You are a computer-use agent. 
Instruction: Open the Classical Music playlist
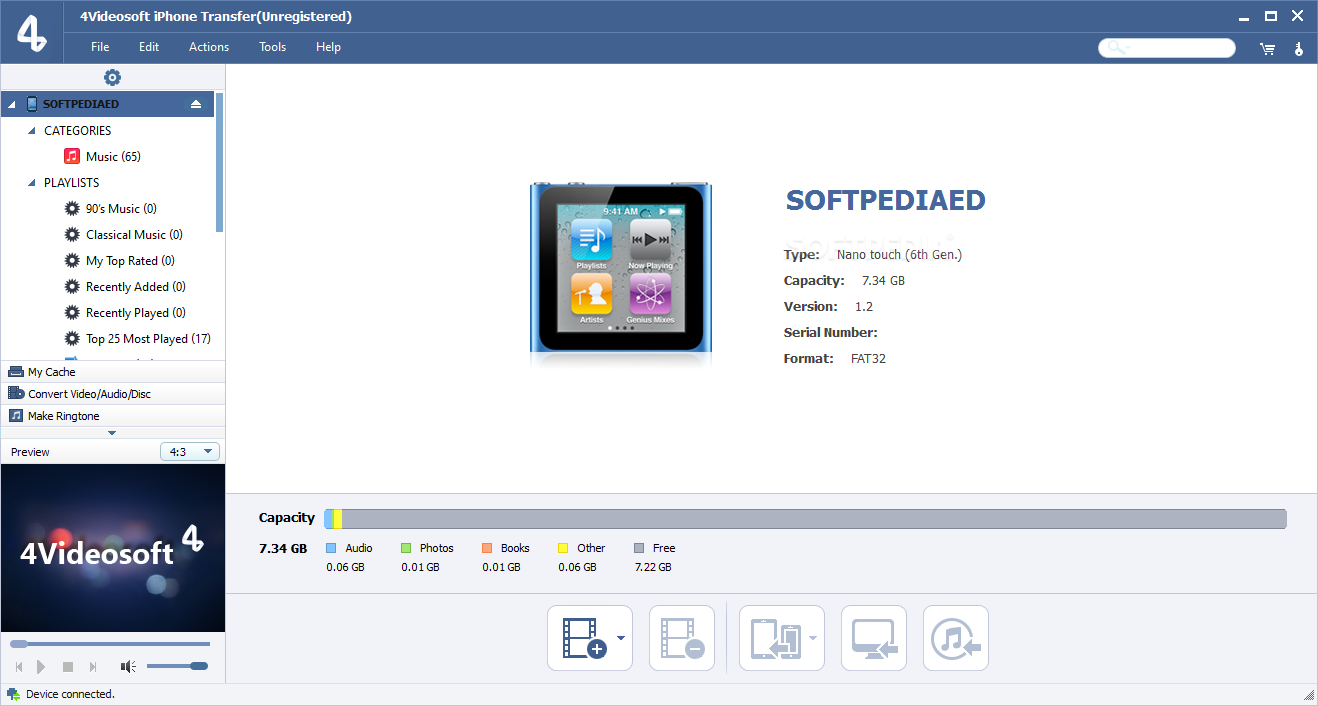tap(134, 235)
